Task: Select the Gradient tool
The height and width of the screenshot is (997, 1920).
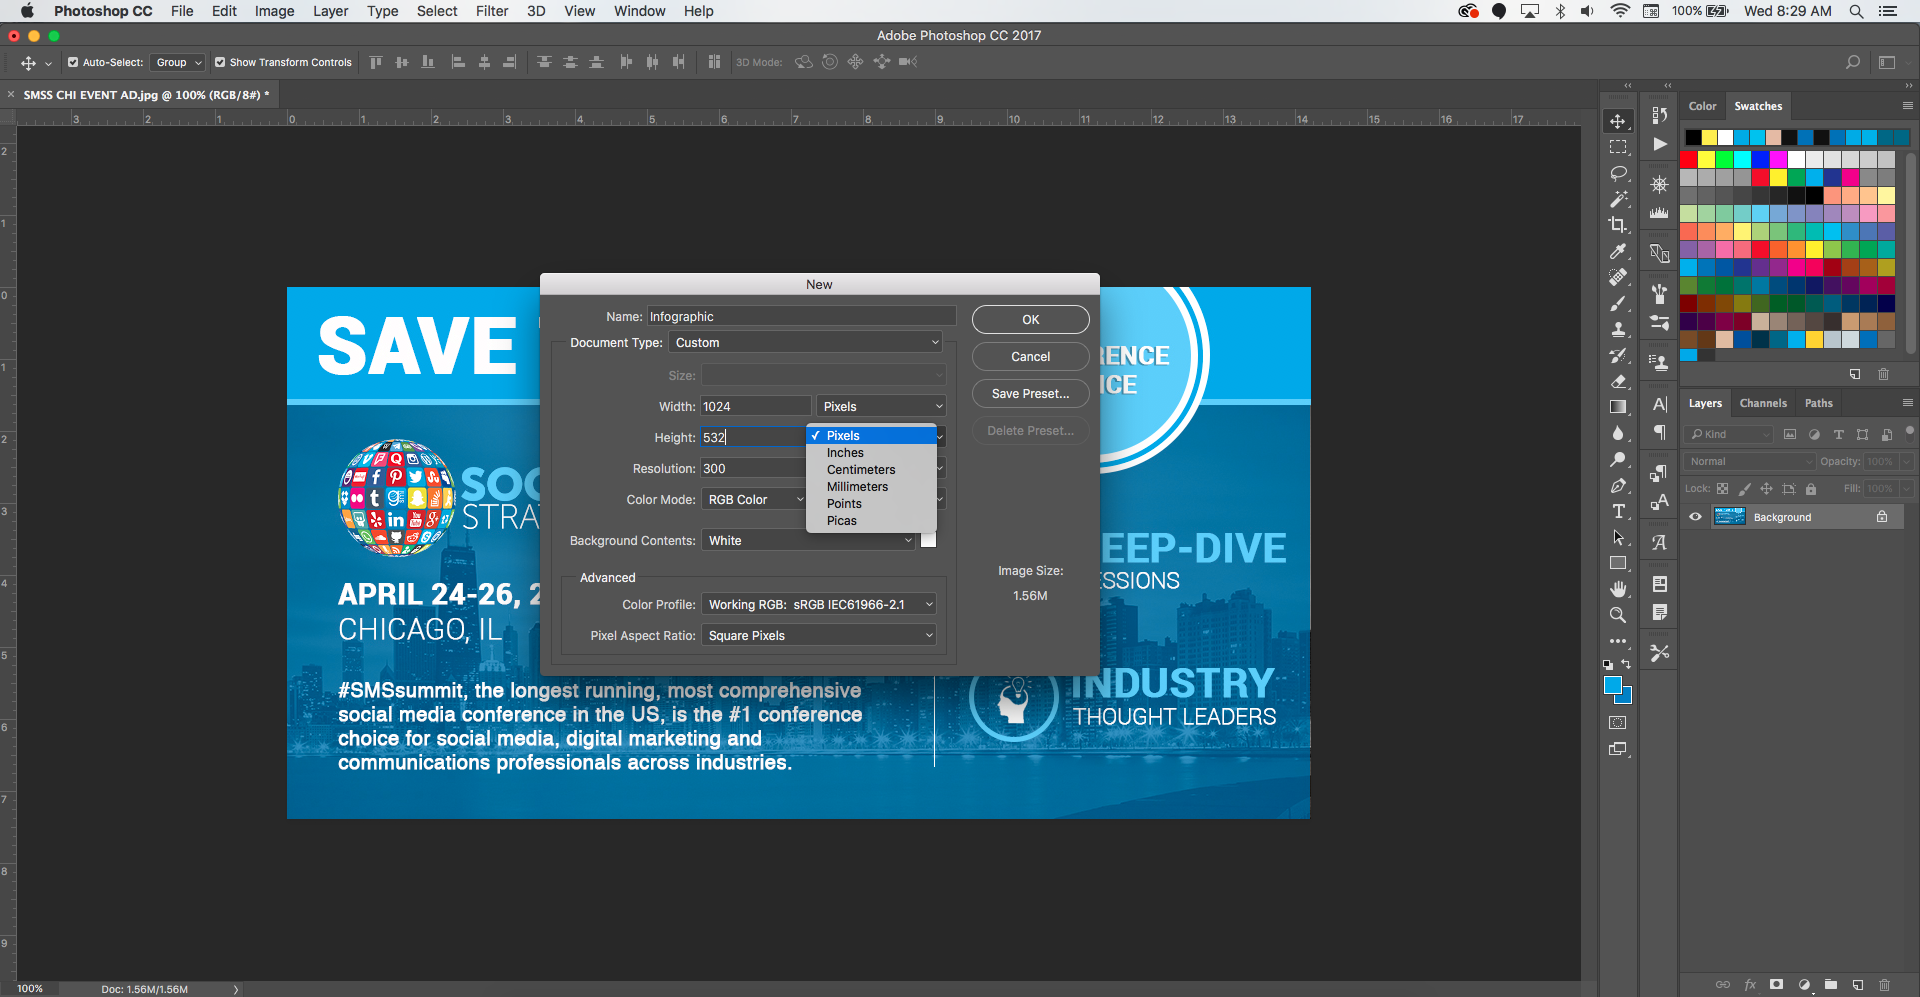Action: [x=1618, y=407]
